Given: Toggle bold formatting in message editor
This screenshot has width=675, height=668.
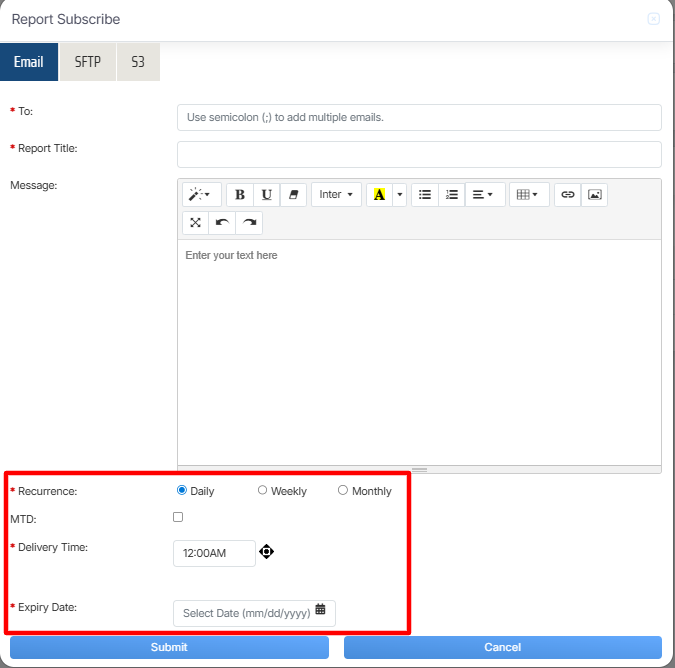Looking at the screenshot, I should pyautogui.click(x=240, y=195).
